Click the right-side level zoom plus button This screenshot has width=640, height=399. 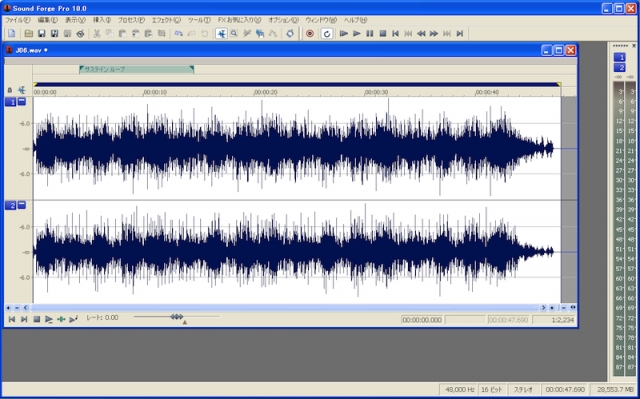click(552, 308)
